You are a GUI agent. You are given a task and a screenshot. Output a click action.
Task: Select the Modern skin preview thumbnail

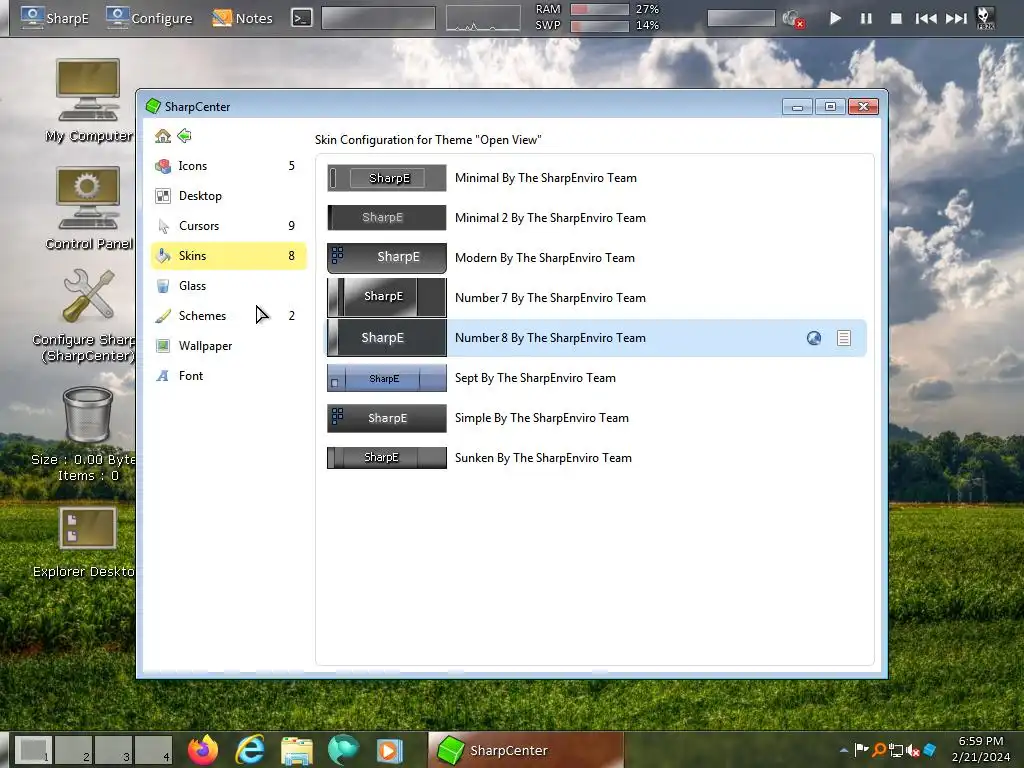(387, 257)
